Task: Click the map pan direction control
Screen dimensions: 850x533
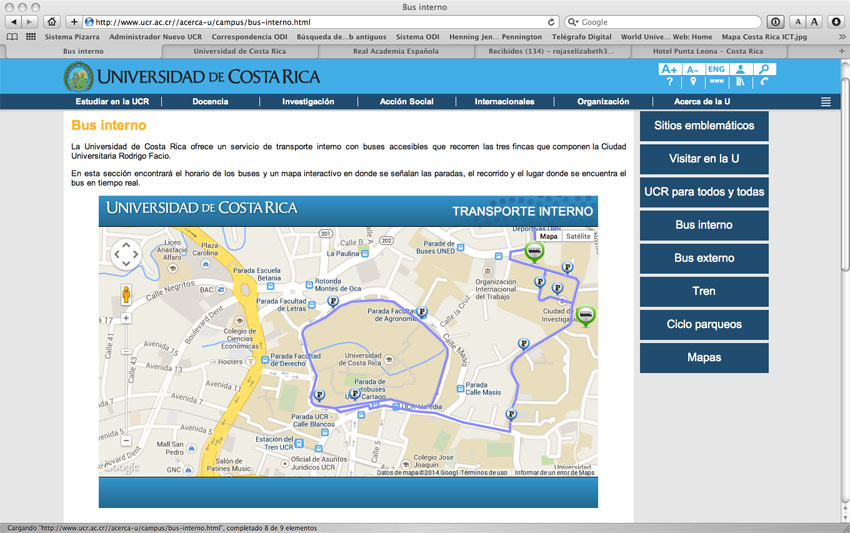Action: pos(126,254)
